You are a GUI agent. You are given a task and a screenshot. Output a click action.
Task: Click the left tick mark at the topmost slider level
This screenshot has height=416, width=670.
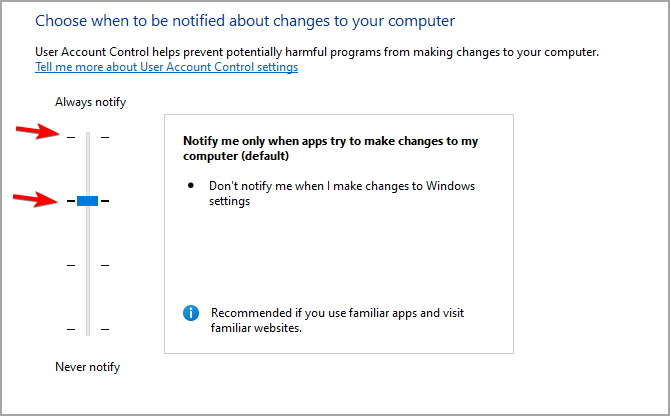click(x=70, y=137)
